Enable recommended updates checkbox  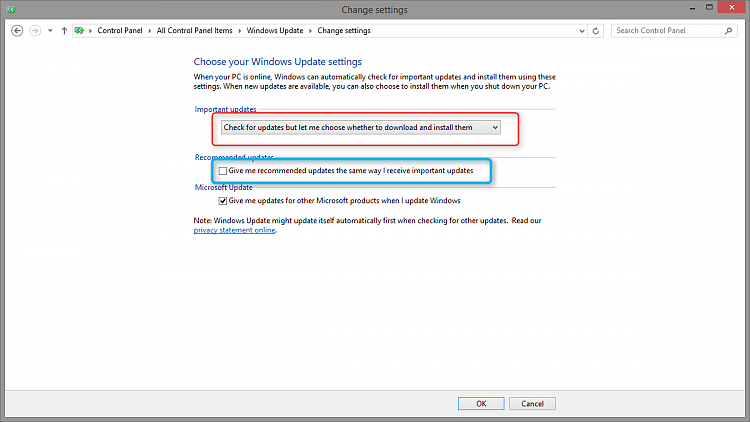(x=223, y=171)
